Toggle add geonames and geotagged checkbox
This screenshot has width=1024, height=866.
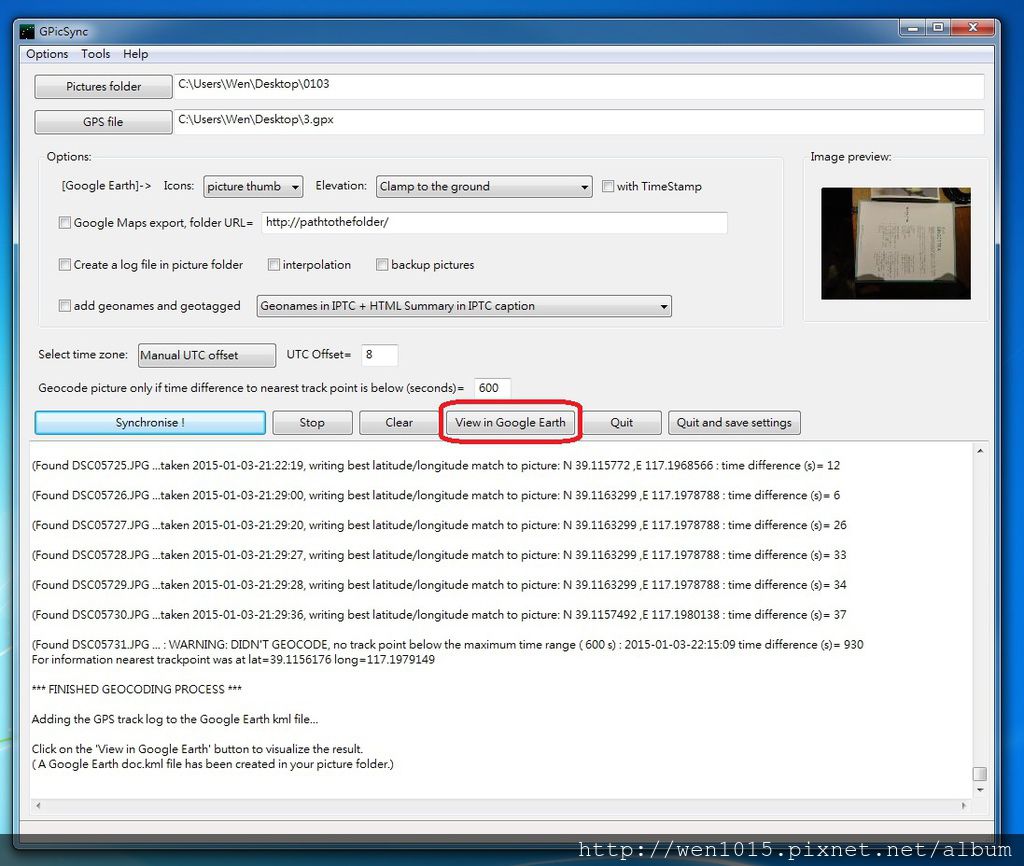pyautogui.click(x=65, y=306)
